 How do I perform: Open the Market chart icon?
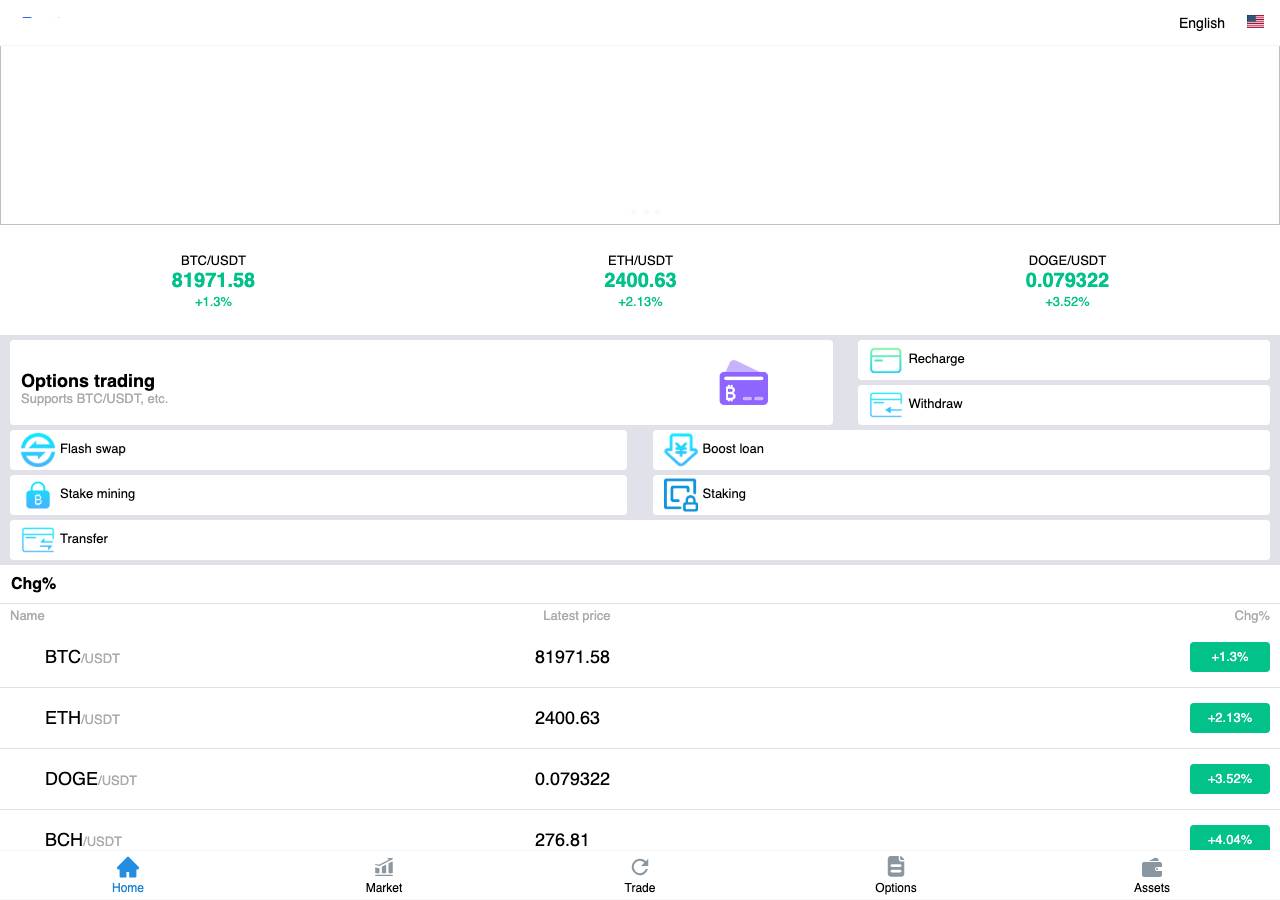coord(384,867)
